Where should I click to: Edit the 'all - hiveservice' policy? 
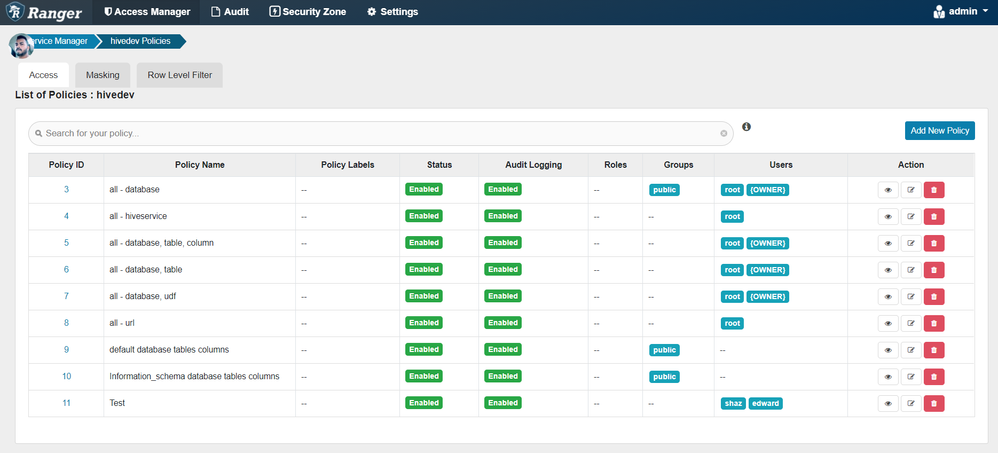point(911,216)
